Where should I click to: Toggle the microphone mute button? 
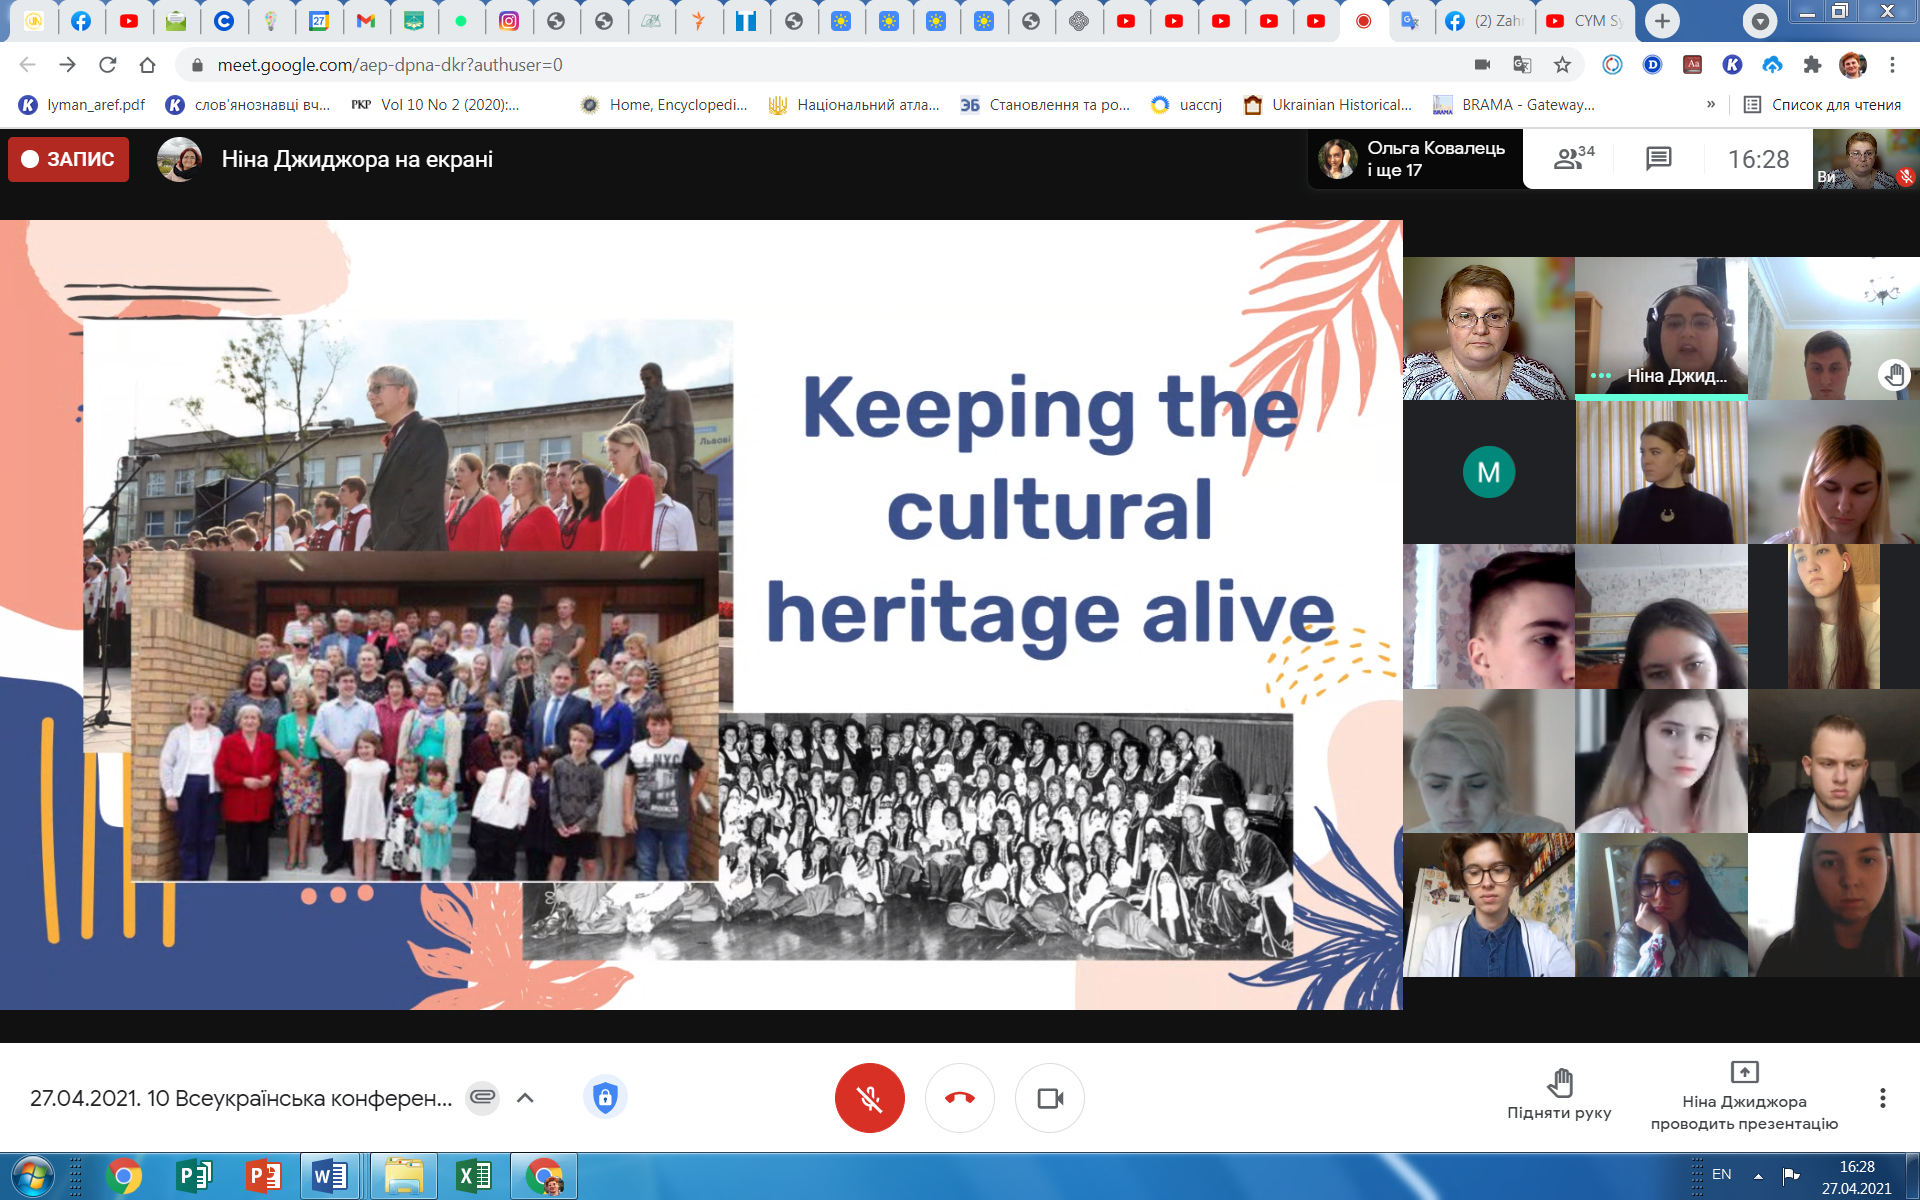[x=869, y=1098]
